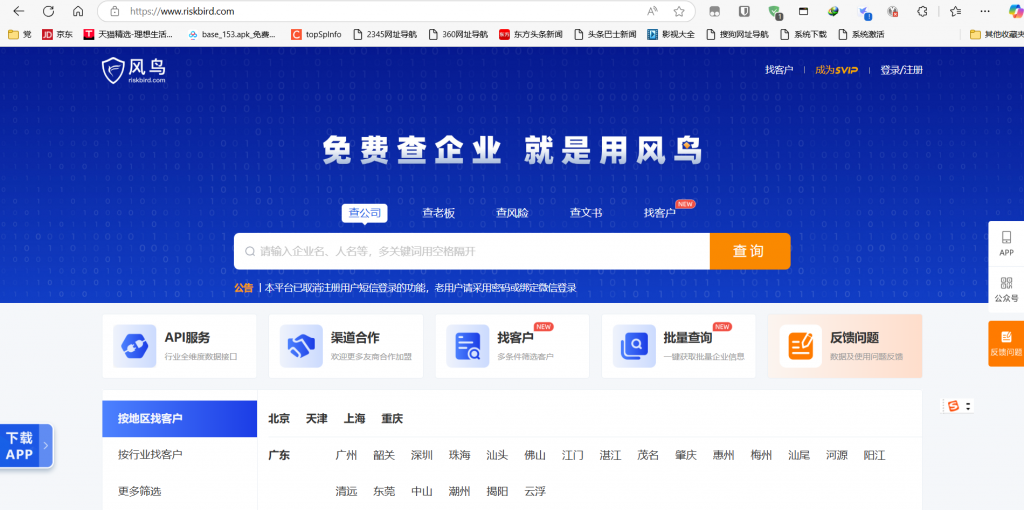
Task: Click the 找客户 card icon
Action: [x=468, y=346]
